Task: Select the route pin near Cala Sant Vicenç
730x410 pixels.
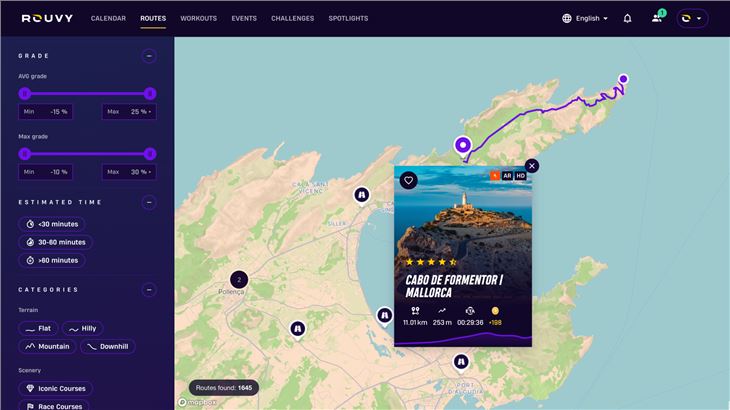Action: point(362,194)
